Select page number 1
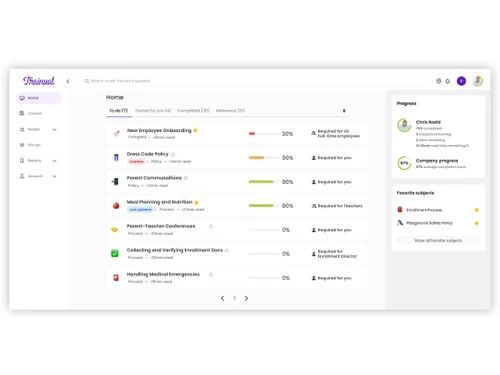The width and height of the screenshot is (500, 375). tap(234, 298)
